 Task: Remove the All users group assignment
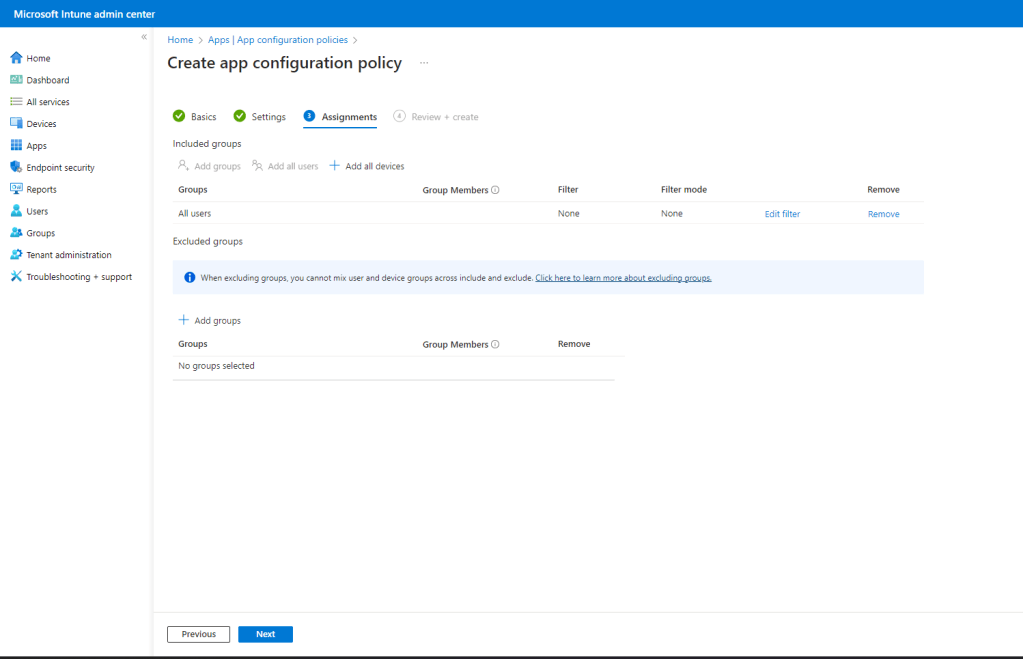click(x=883, y=214)
